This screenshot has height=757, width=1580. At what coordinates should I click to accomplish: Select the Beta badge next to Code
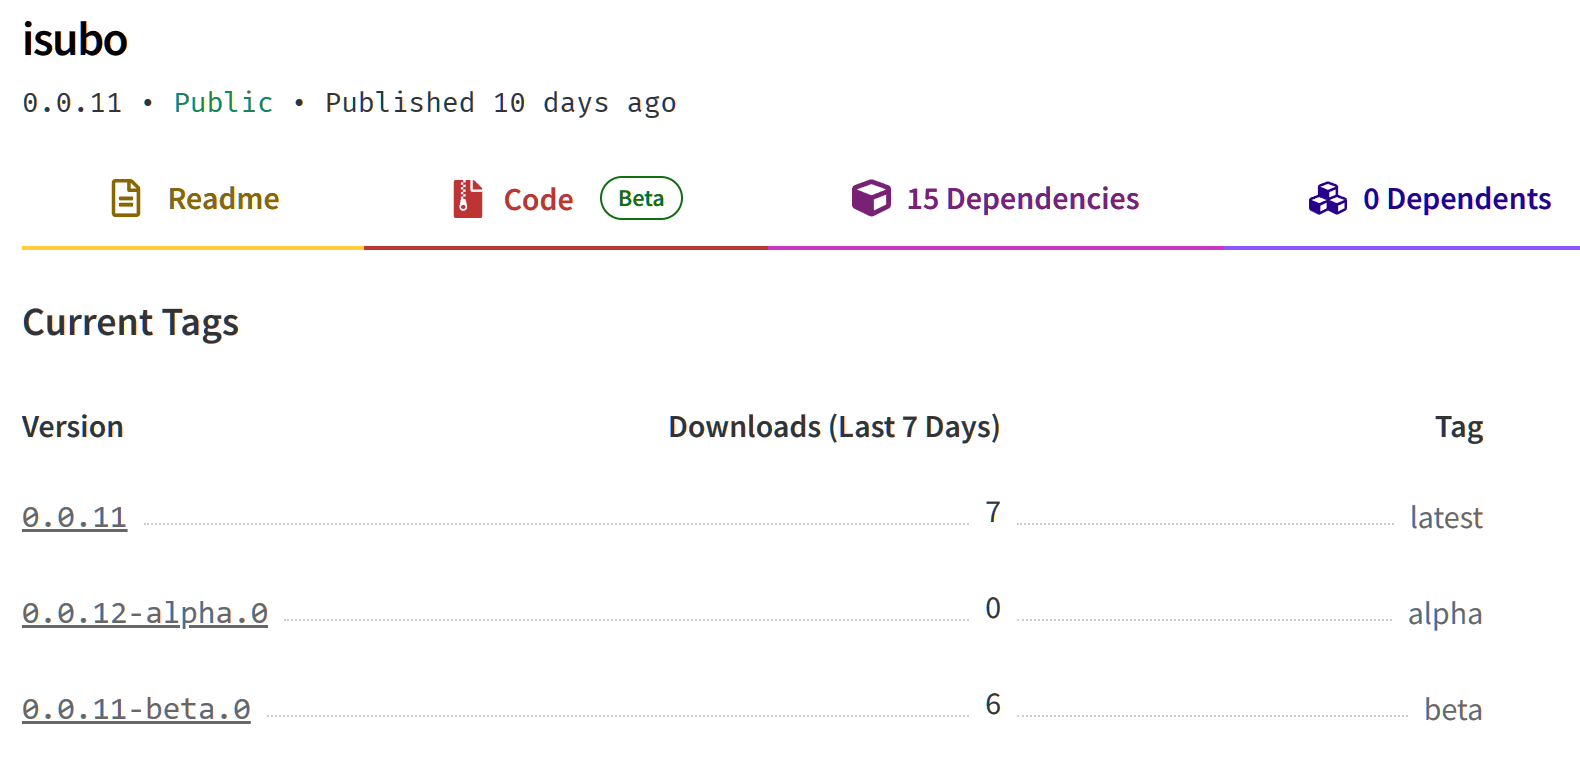pos(640,197)
